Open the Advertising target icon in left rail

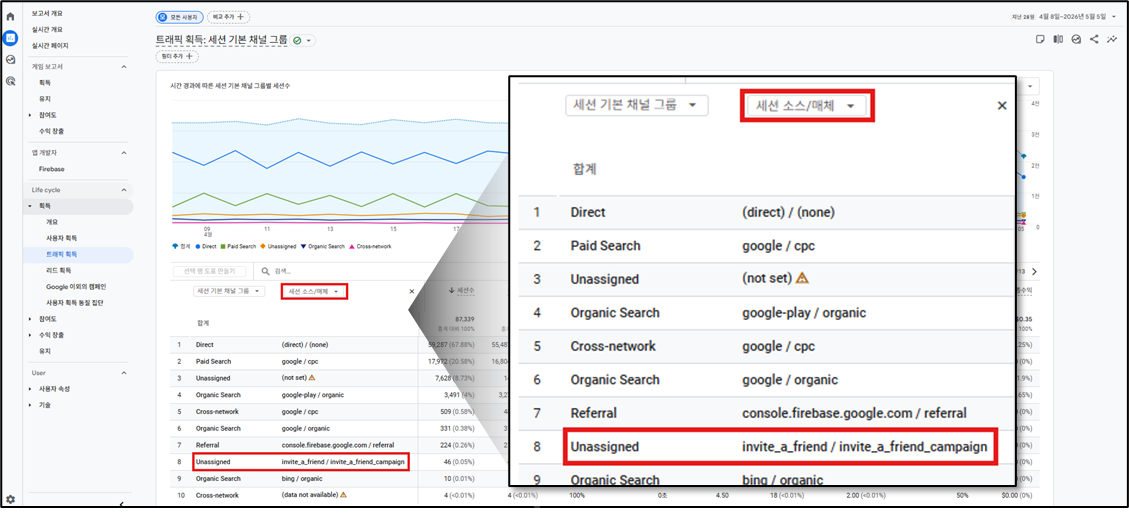(x=10, y=81)
